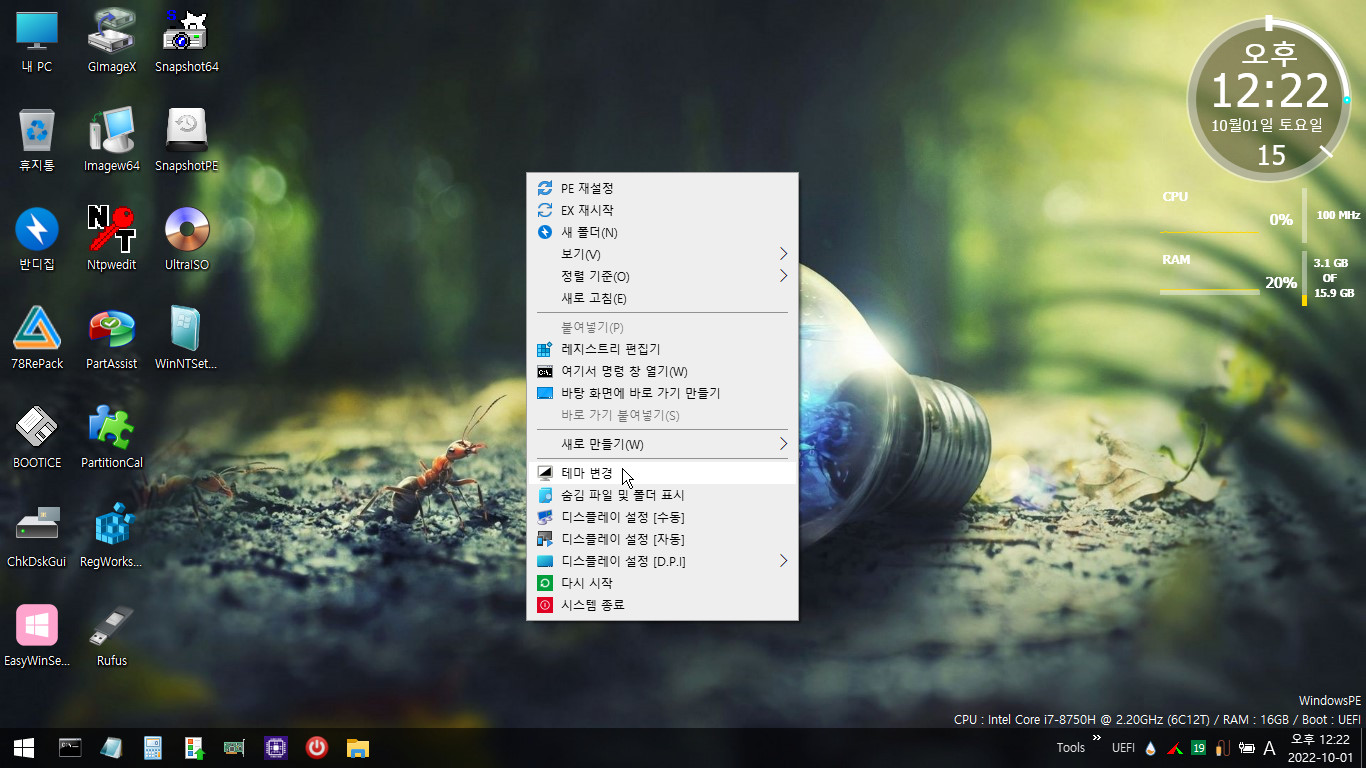Open Command Prompt from taskbar
The image size is (1366, 768).
(x=70, y=747)
